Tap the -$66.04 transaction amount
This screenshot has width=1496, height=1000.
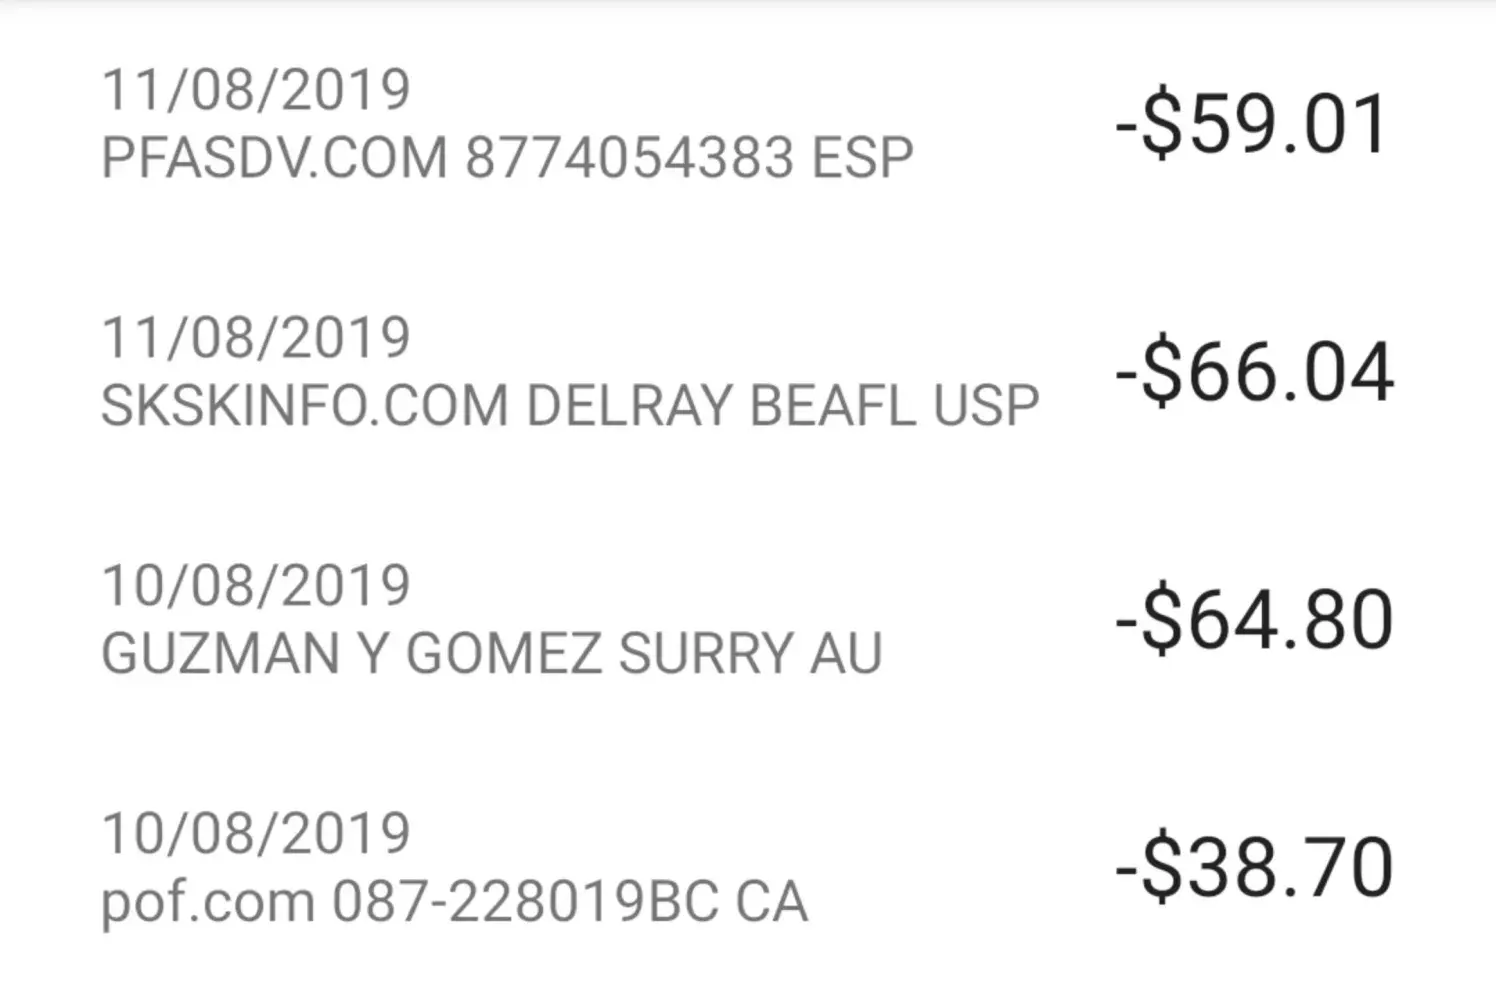coord(1254,372)
